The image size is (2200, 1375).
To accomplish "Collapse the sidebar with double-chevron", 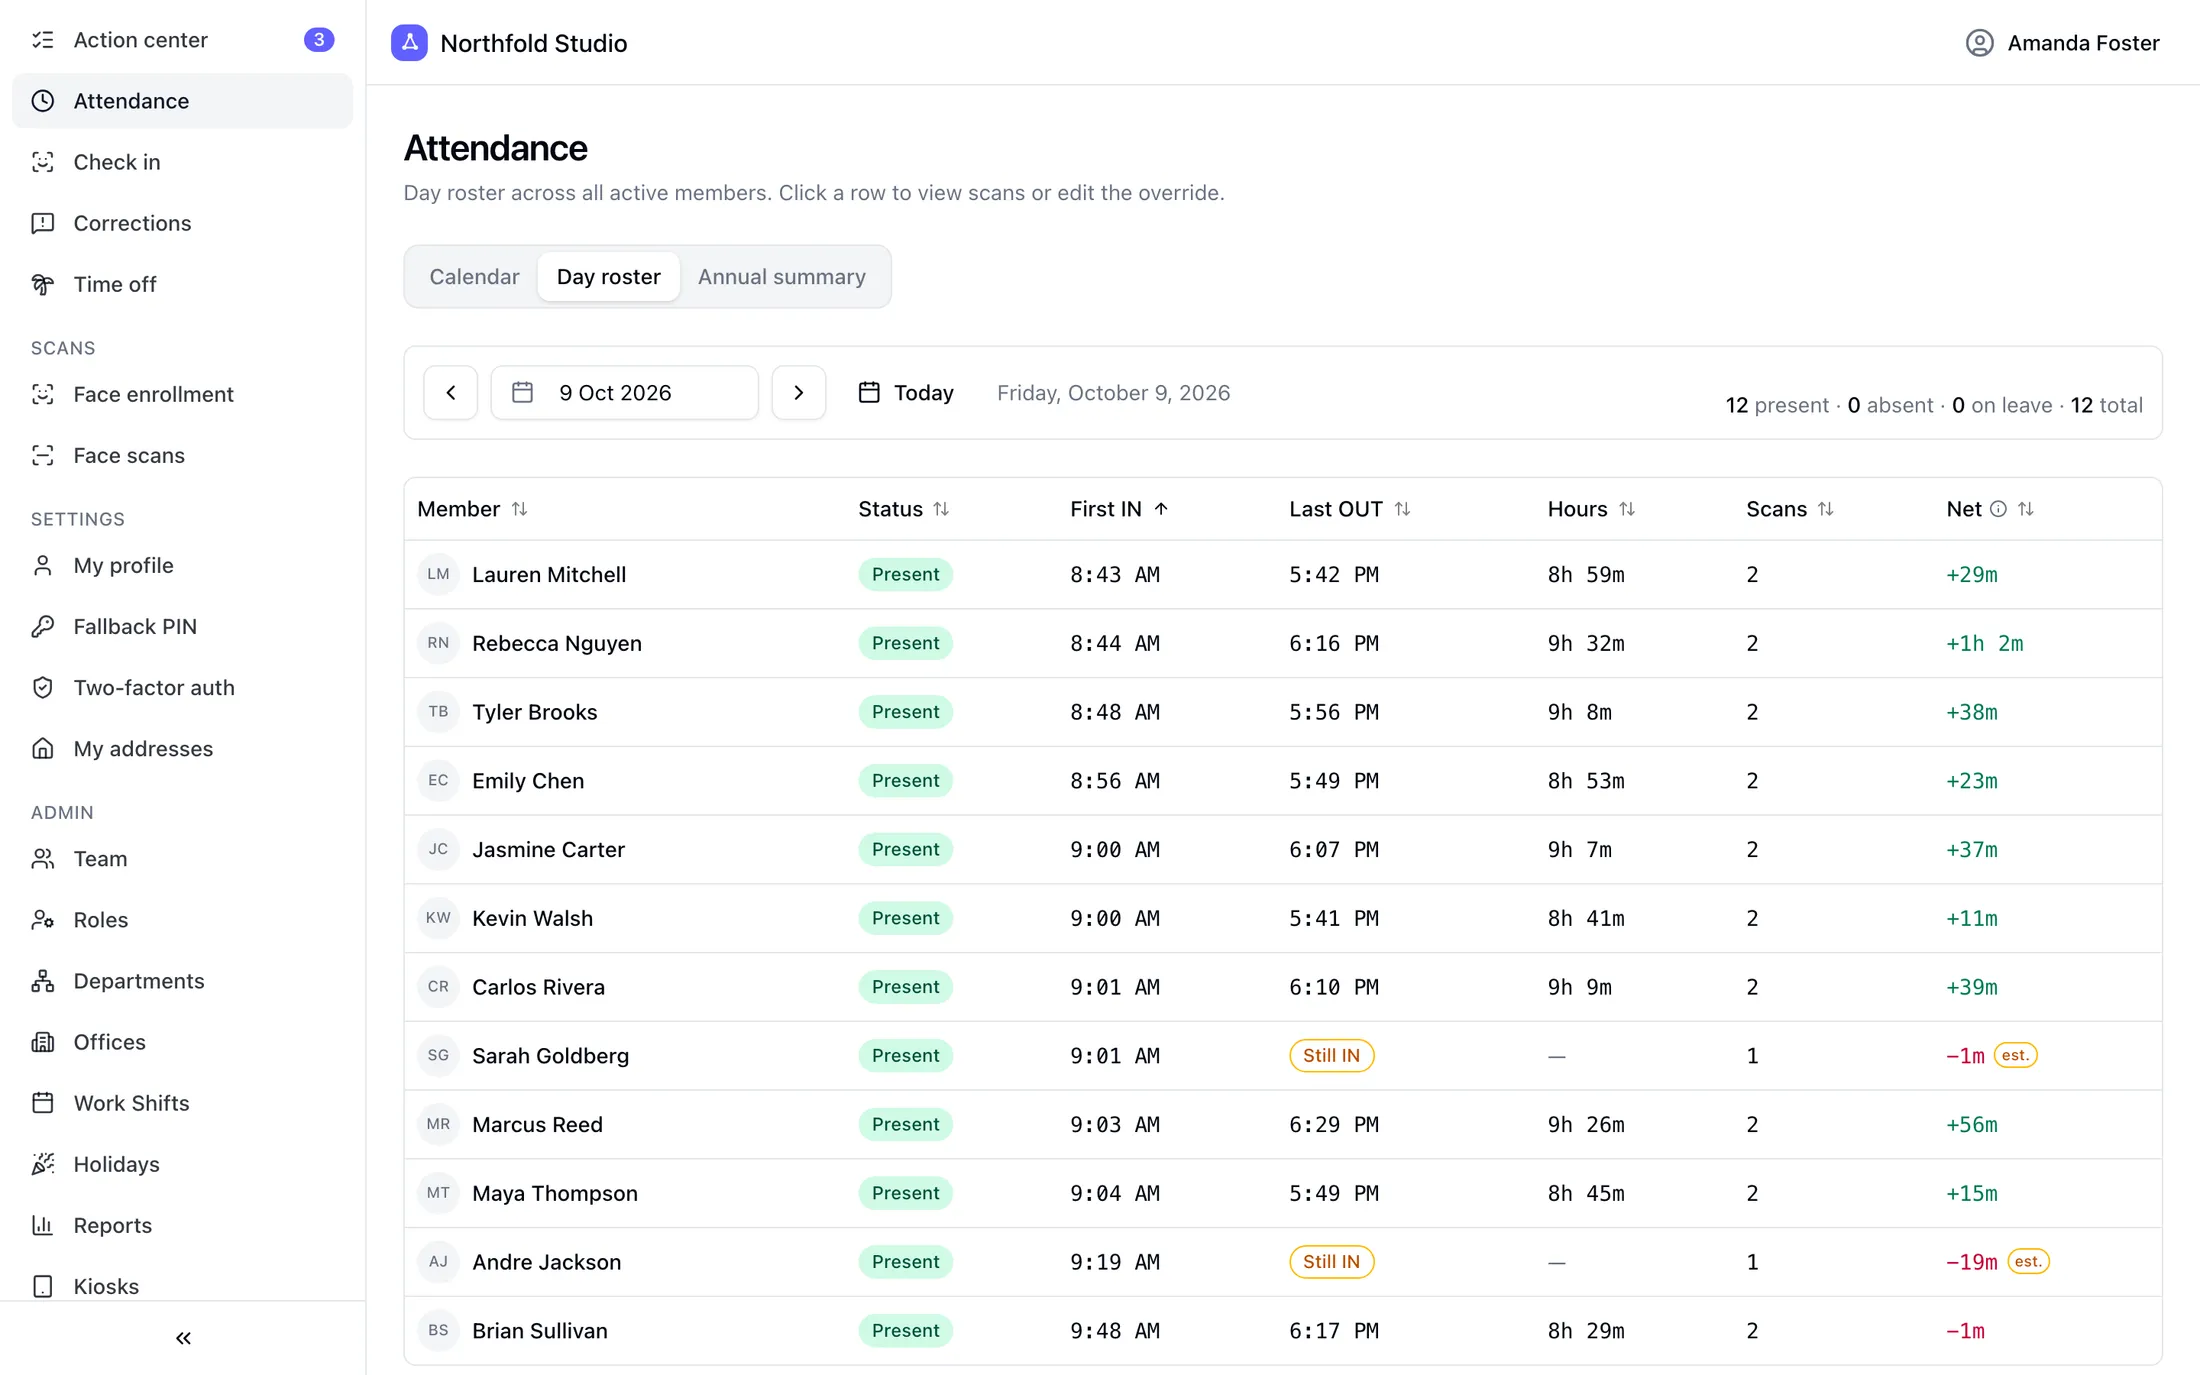I will pyautogui.click(x=183, y=1338).
